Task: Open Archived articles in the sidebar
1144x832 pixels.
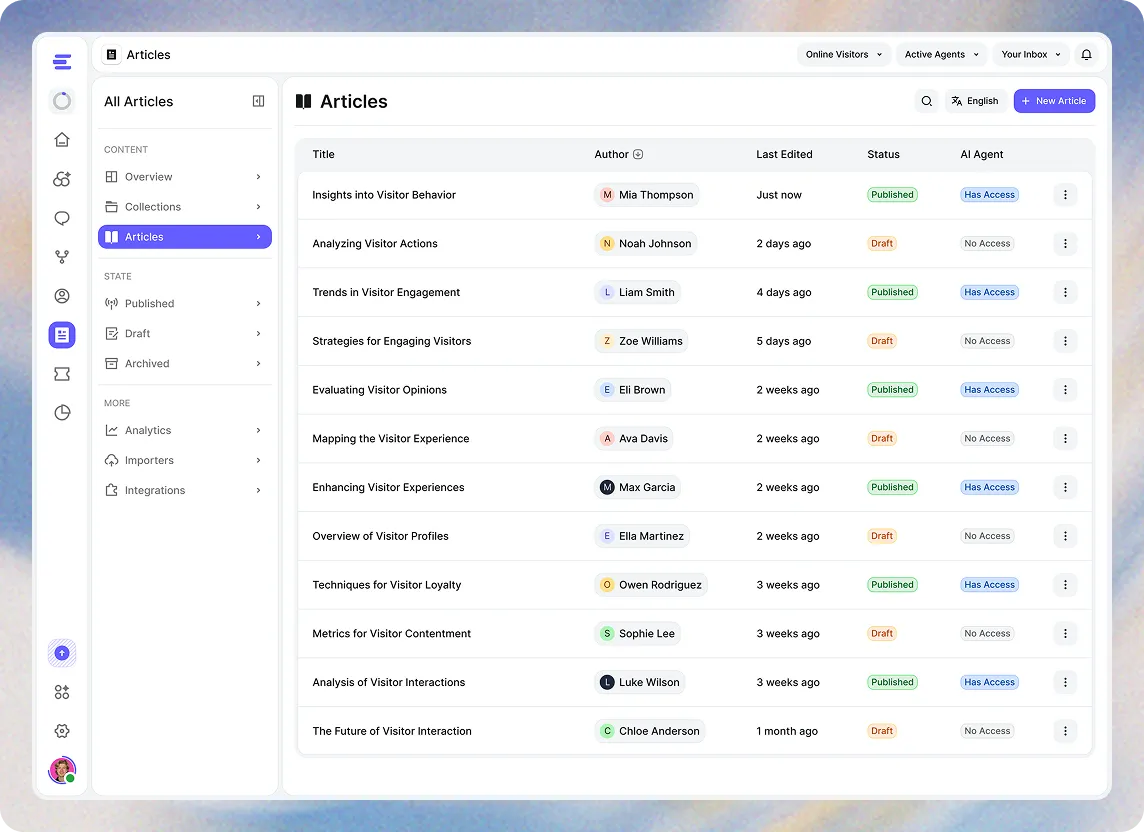Action: click(185, 363)
